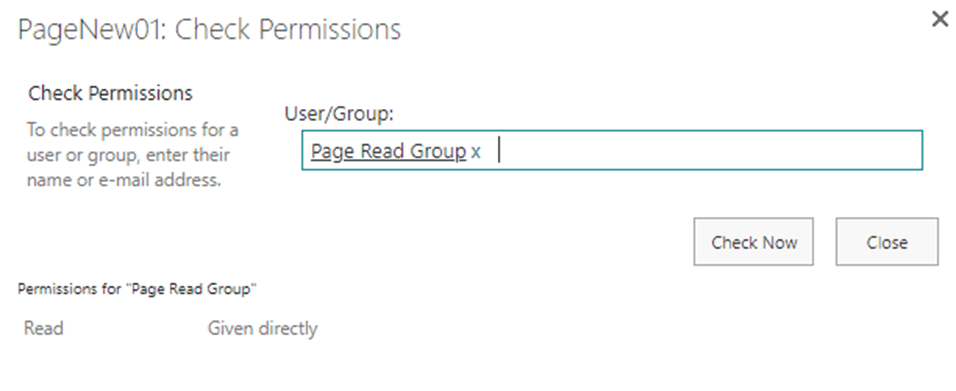Click empty area of User/Group people picker
956x391 pixels.
707,150
